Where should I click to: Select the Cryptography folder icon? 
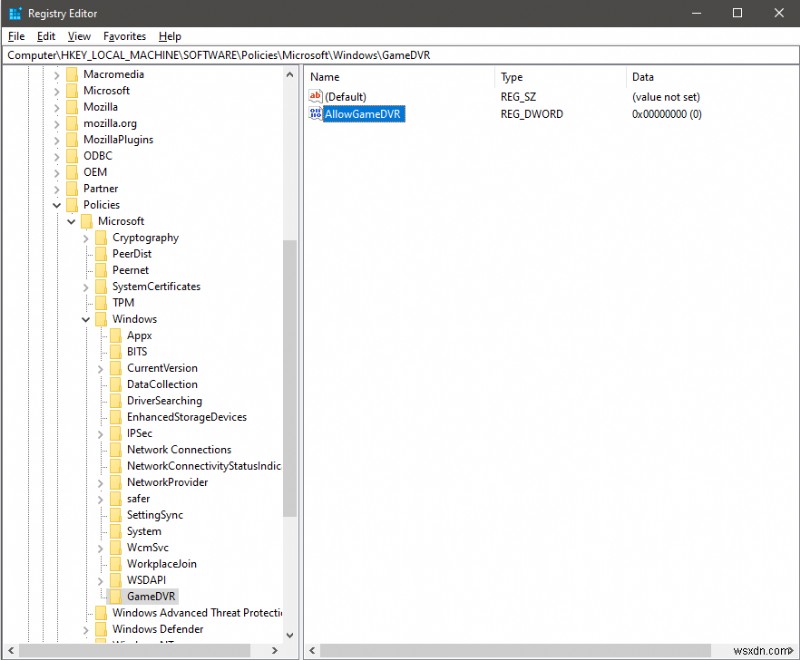(x=101, y=237)
